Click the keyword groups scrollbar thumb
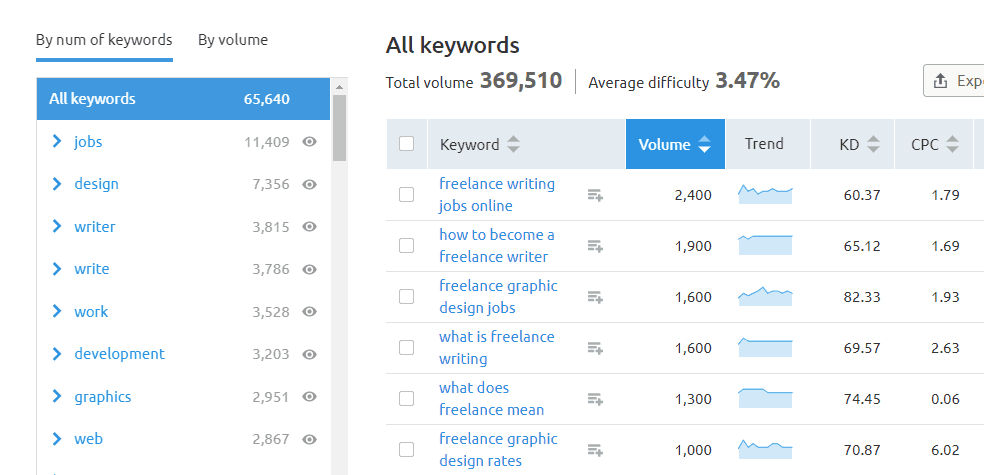 [x=340, y=128]
